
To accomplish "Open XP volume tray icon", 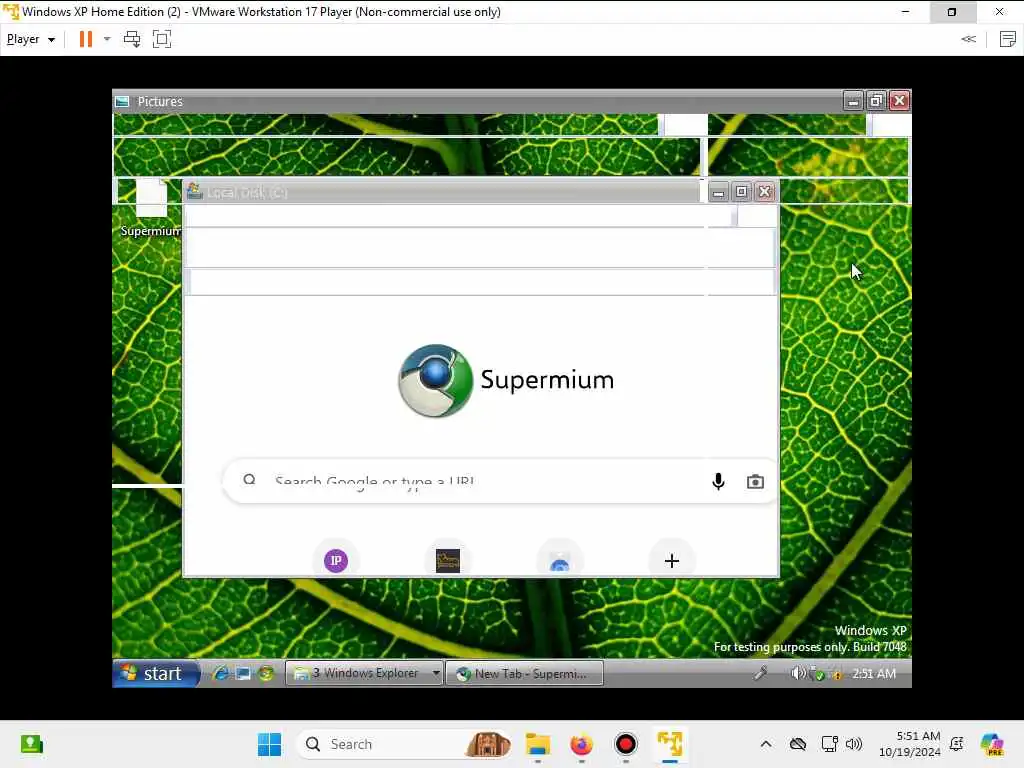I will 798,673.
